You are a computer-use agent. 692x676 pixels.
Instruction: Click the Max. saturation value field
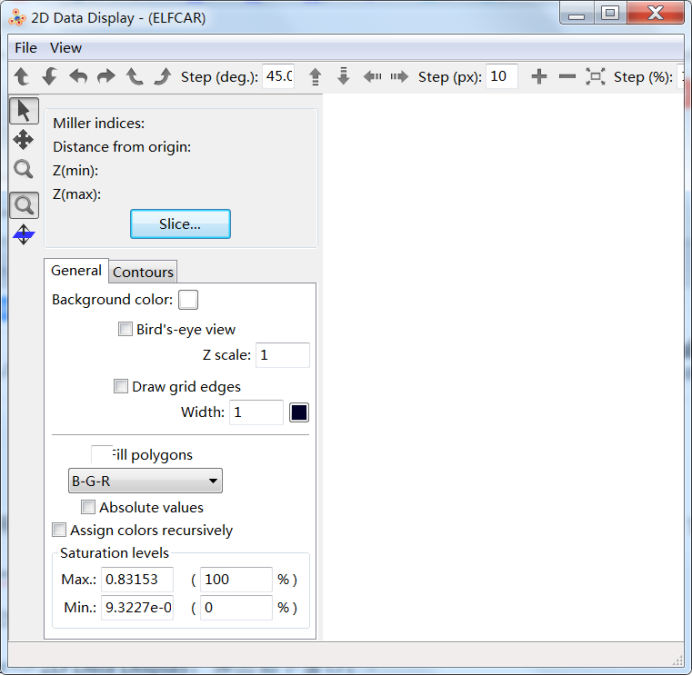[137, 579]
